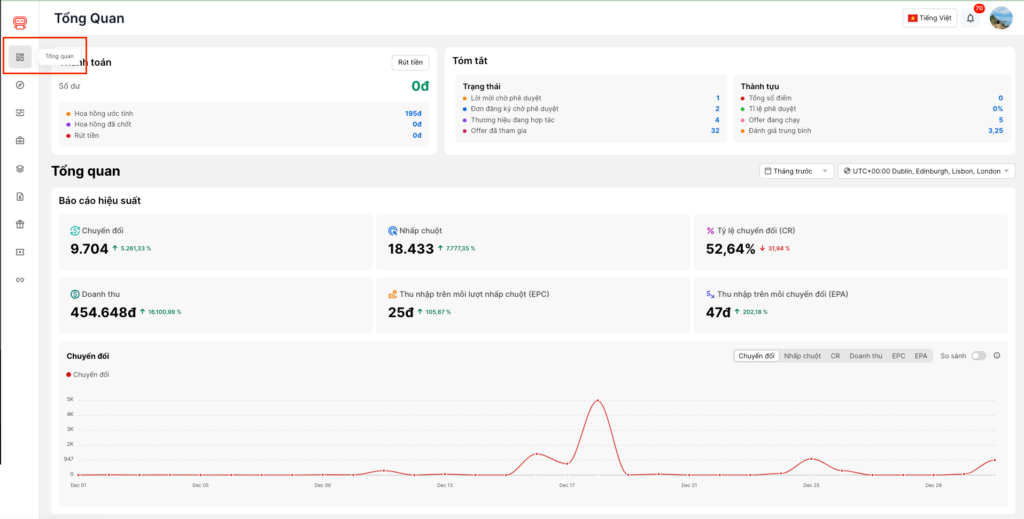1024x519 pixels.
Task: Switch chart to CR tab
Action: (835, 356)
